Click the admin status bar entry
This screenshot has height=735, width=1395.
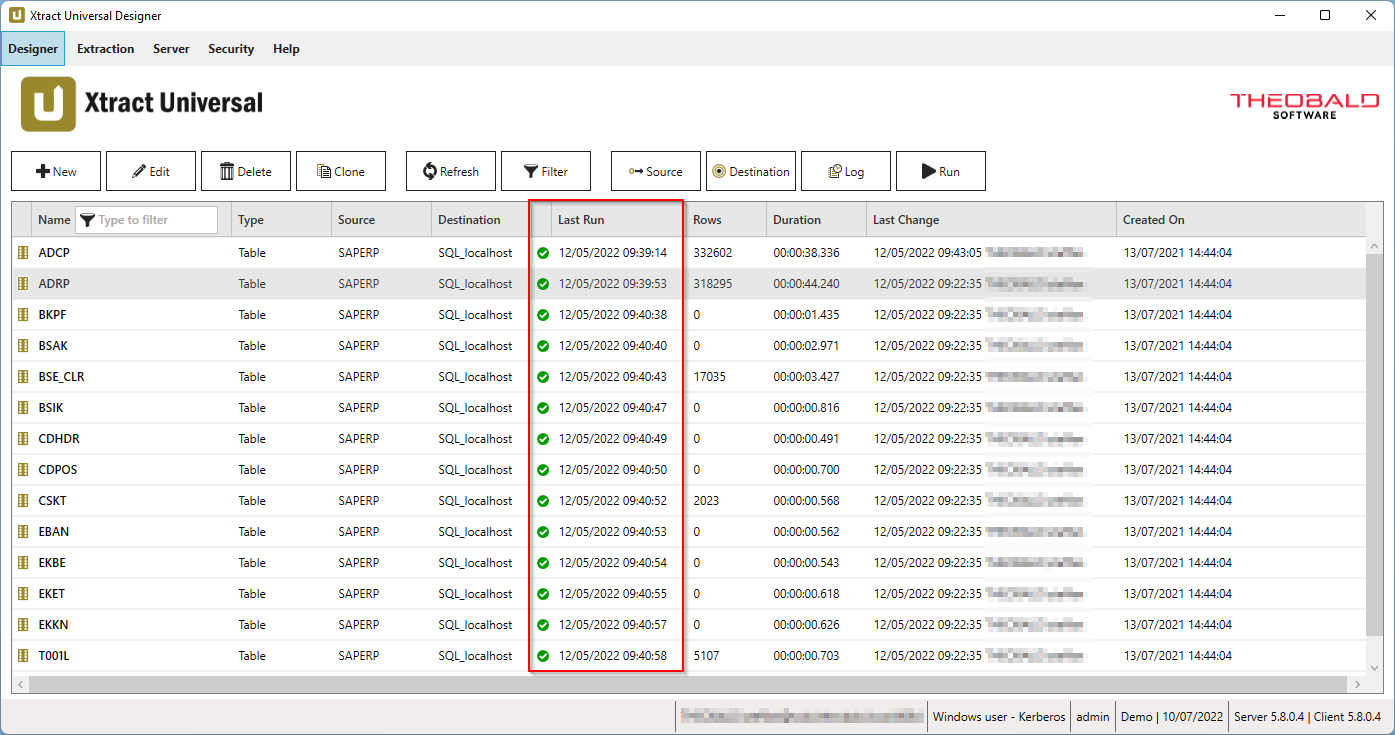click(1093, 717)
